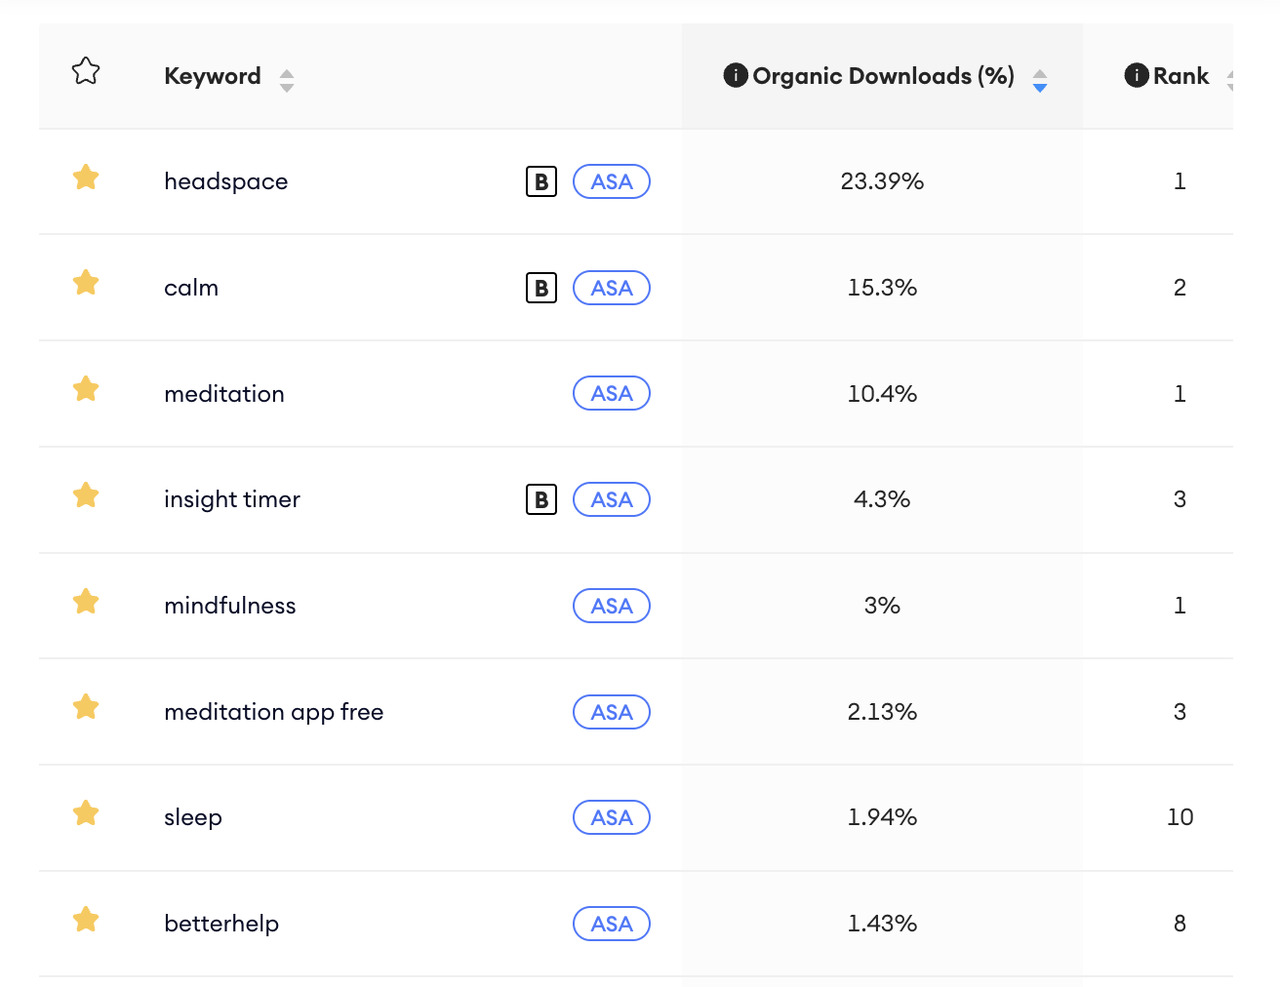The width and height of the screenshot is (1280, 987).
Task: Open Organic Downloads info icon
Action: coord(735,75)
